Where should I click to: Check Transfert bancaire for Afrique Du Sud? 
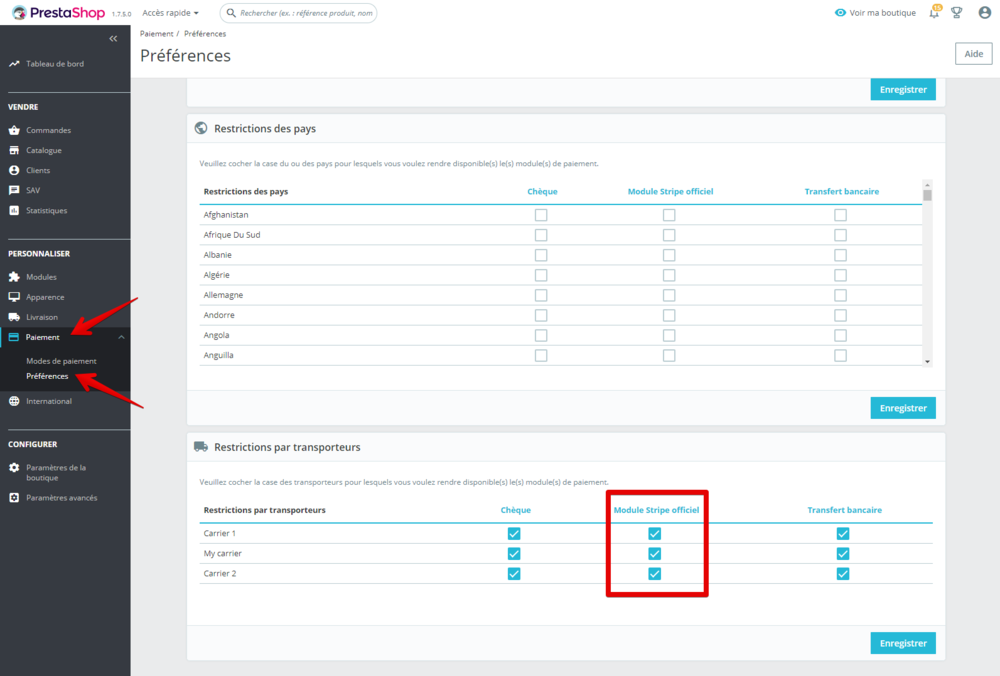(x=841, y=235)
